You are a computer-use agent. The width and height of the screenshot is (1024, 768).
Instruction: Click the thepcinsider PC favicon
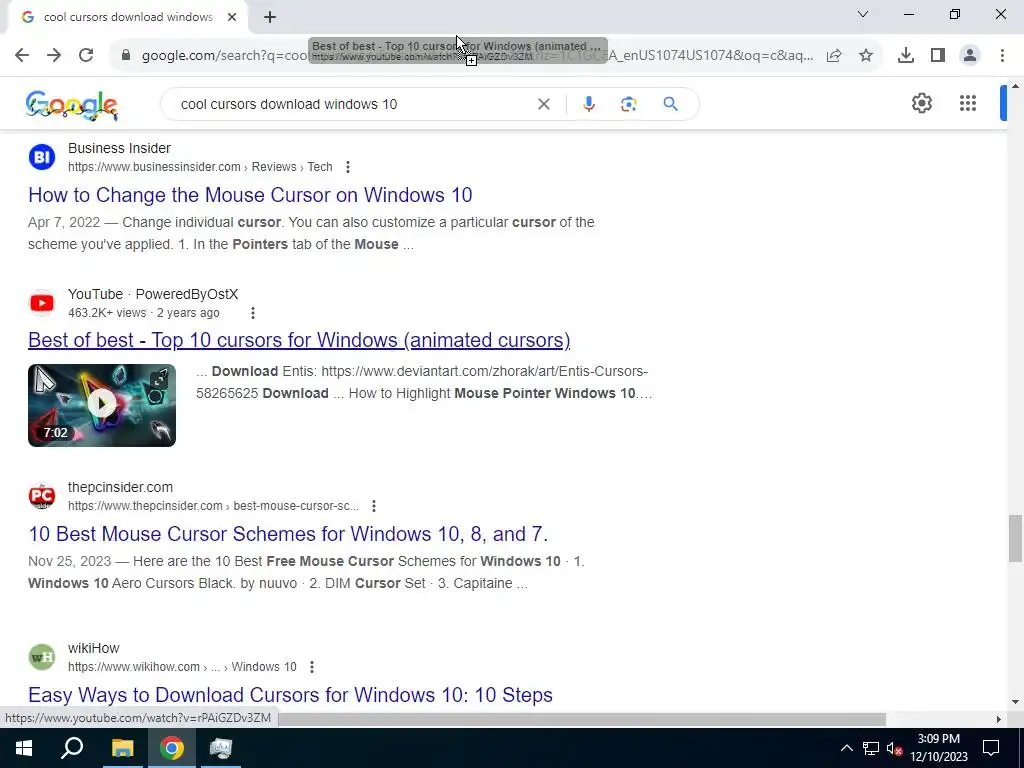click(x=42, y=496)
